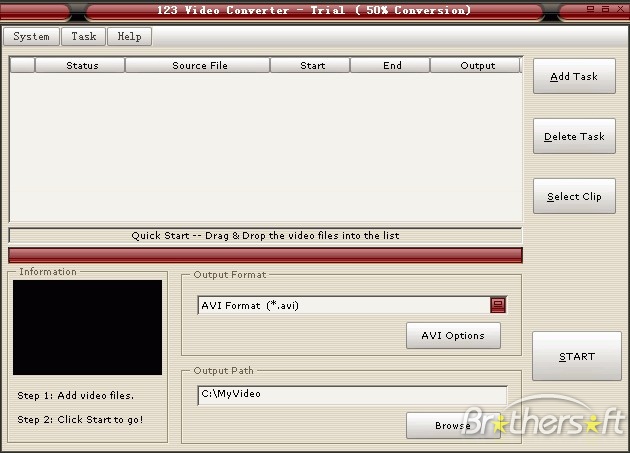Screen dimensions: 630x453
Task: Open the Task menu
Action: point(84,37)
